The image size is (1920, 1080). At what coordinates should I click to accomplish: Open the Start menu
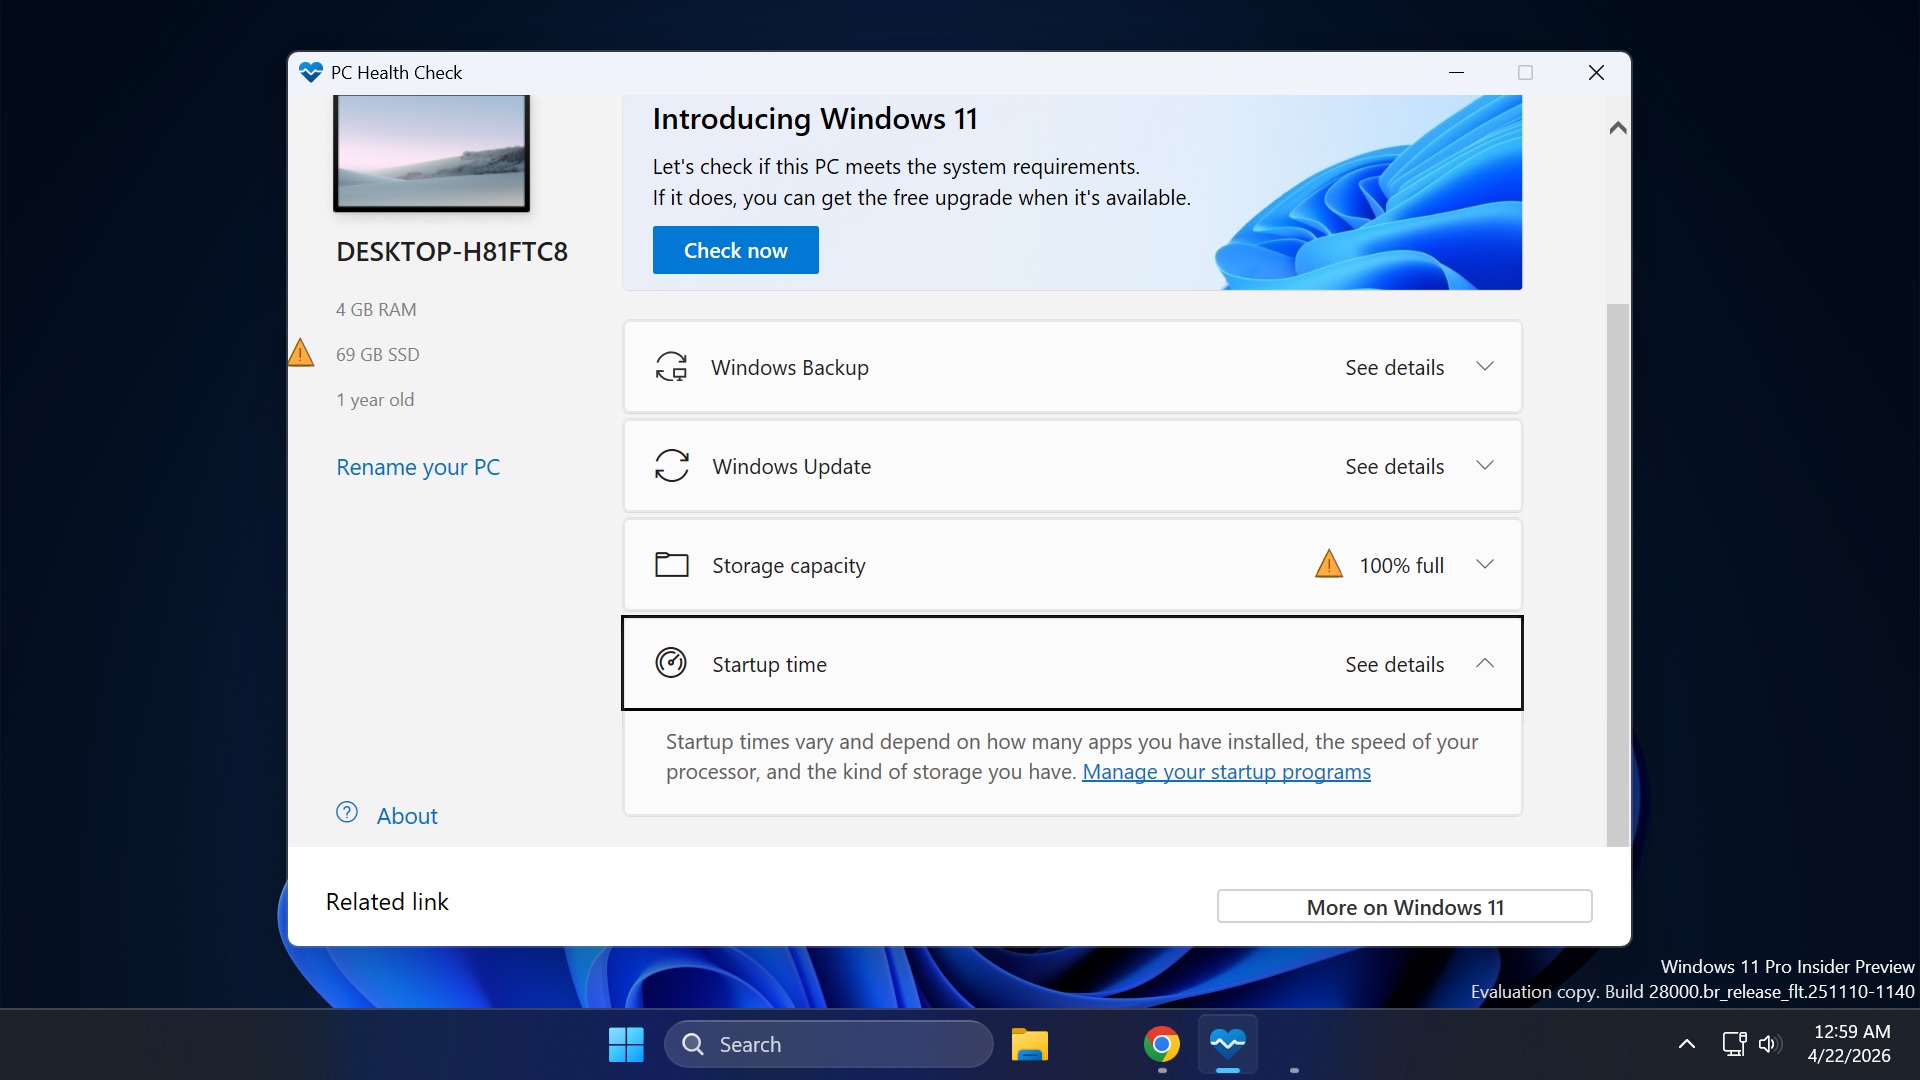click(625, 1043)
